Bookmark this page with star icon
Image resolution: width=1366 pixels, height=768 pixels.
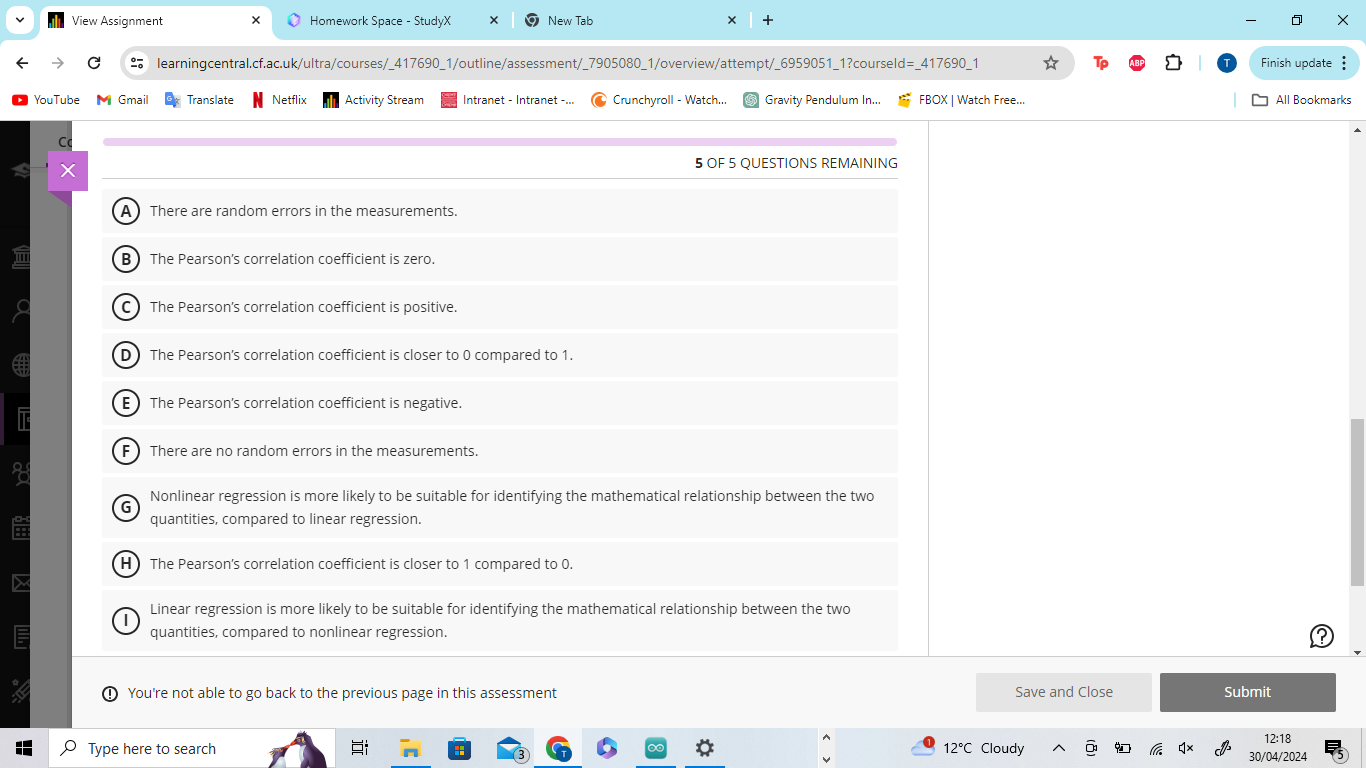pyautogui.click(x=1050, y=63)
